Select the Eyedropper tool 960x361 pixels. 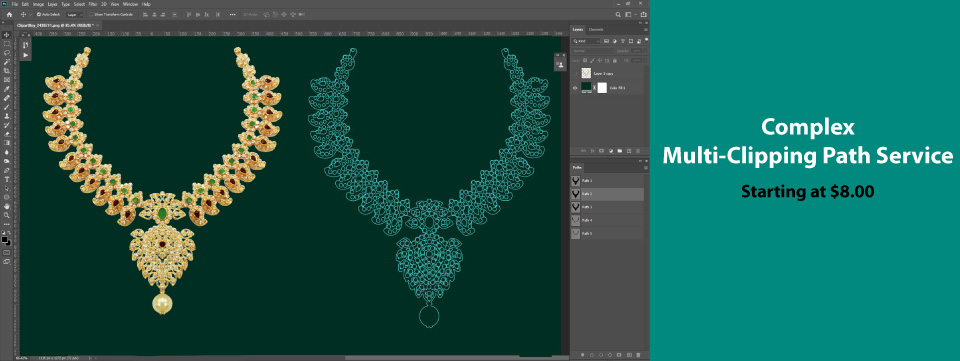tap(7, 88)
